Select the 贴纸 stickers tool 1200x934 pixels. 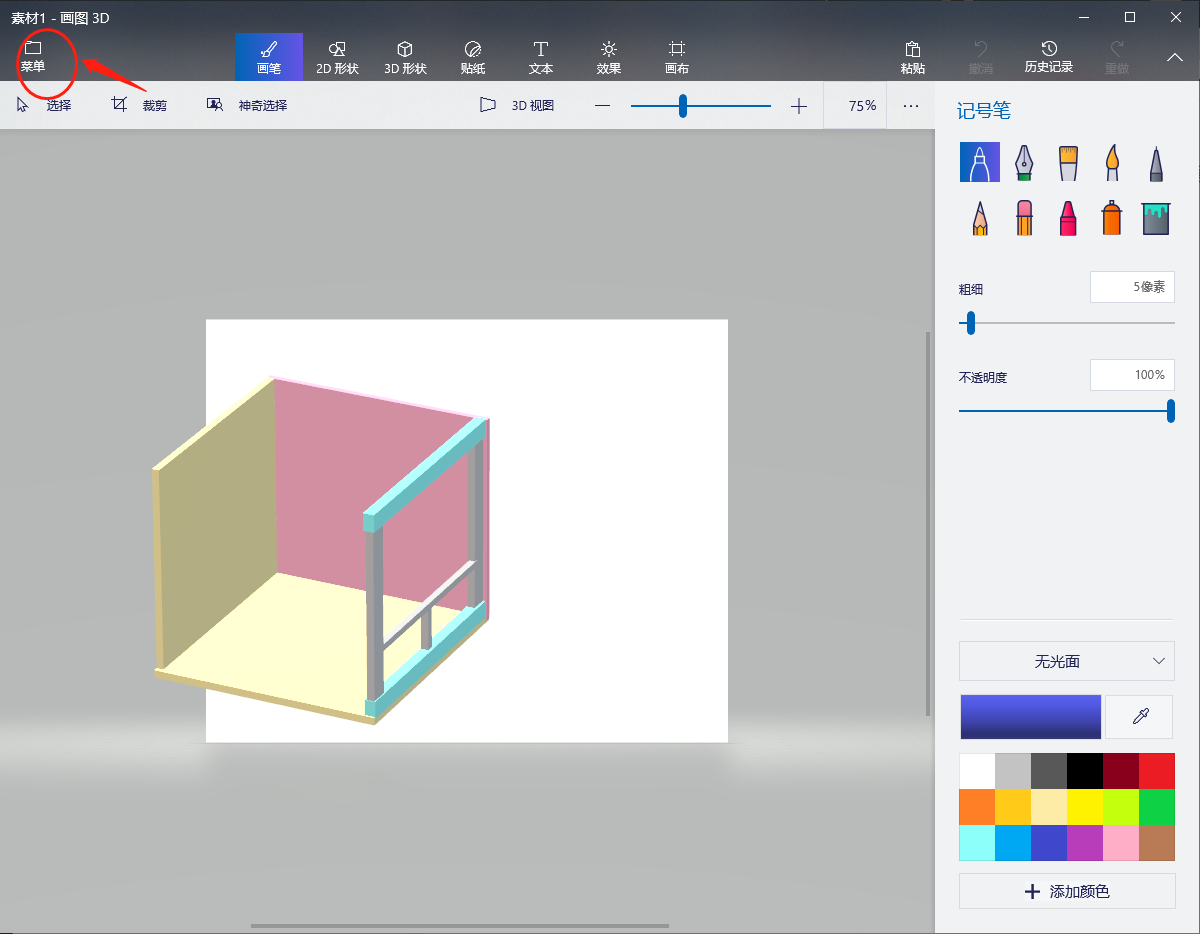pos(472,57)
